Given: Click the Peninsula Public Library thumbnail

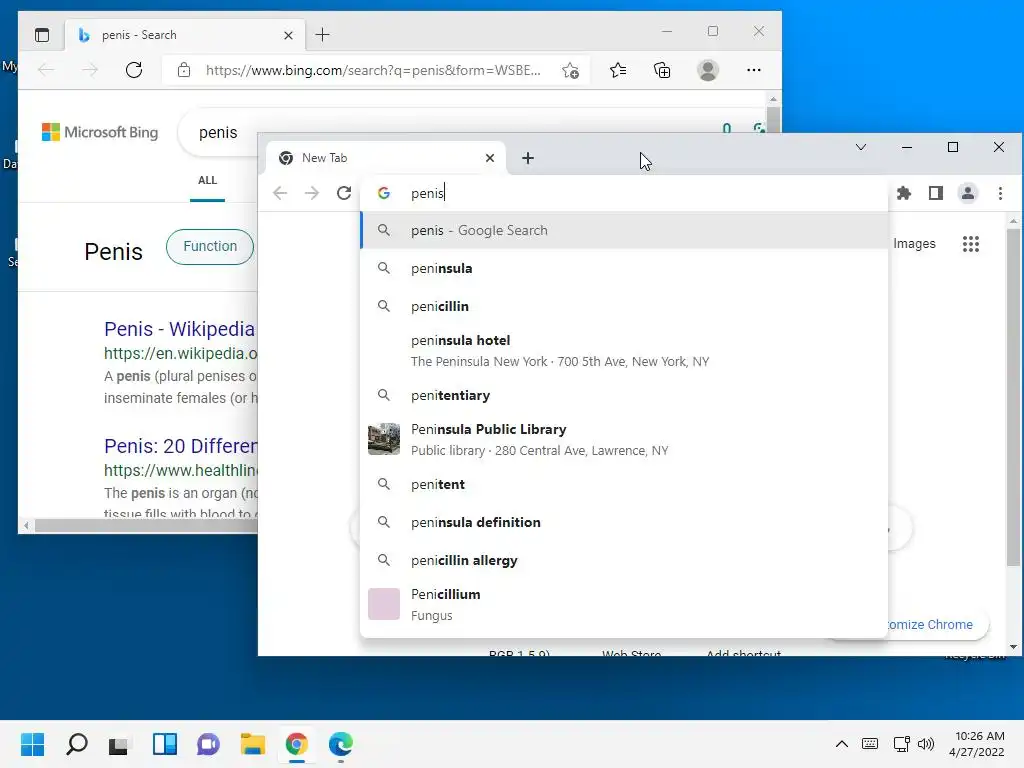Looking at the screenshot, I should click(384, 439).
